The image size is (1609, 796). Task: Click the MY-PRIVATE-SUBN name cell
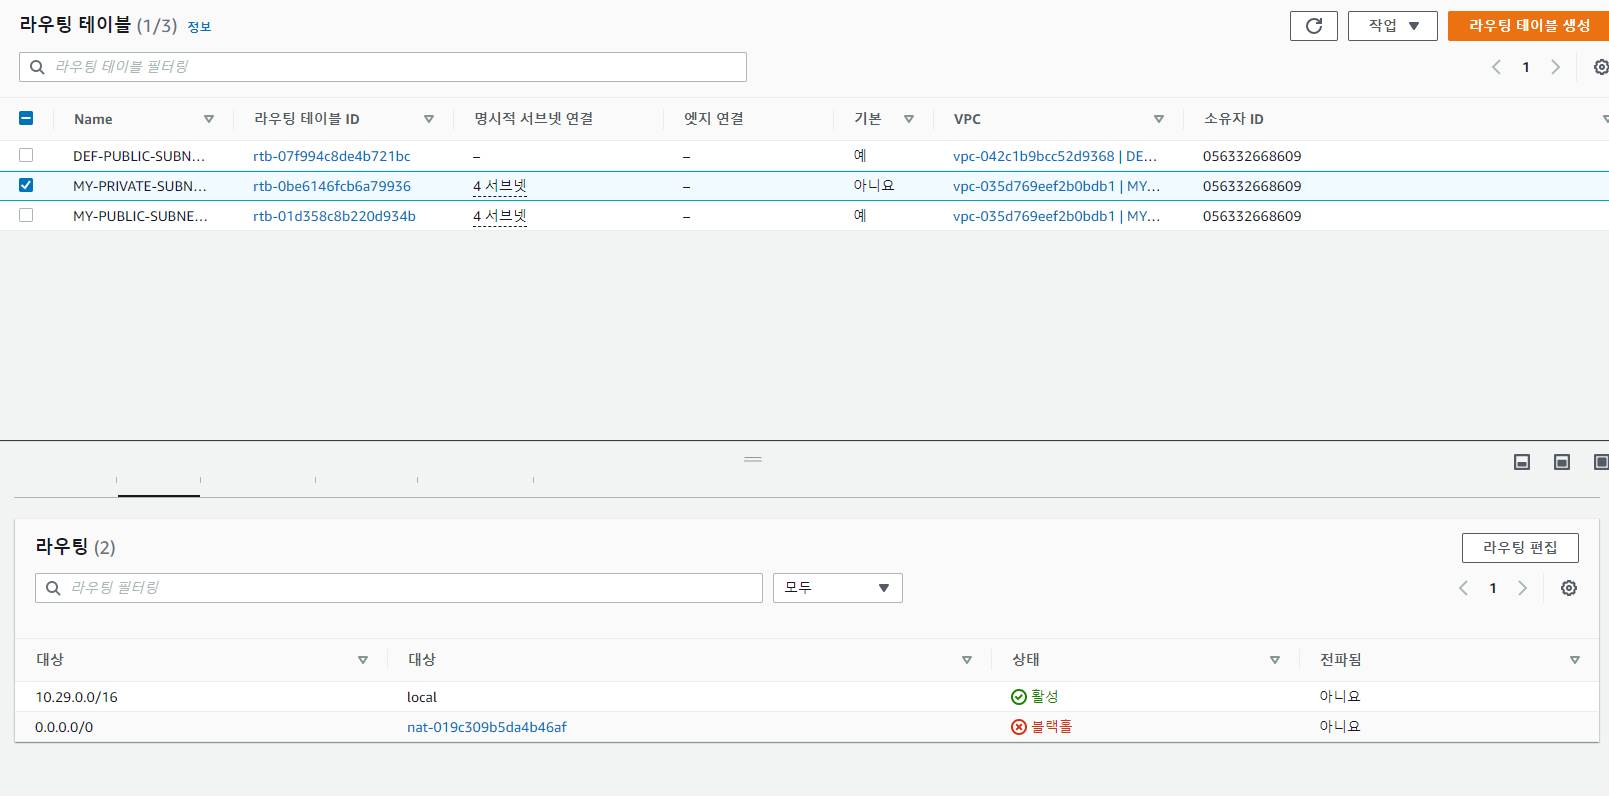coord(140,186)
